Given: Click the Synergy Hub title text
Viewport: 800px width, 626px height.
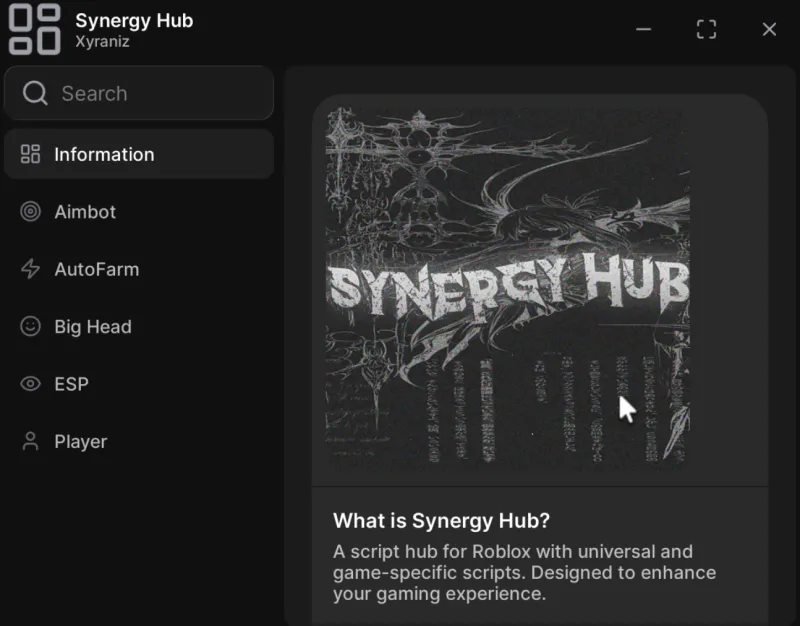Looking at the screenshot, I should pos(134,20).
